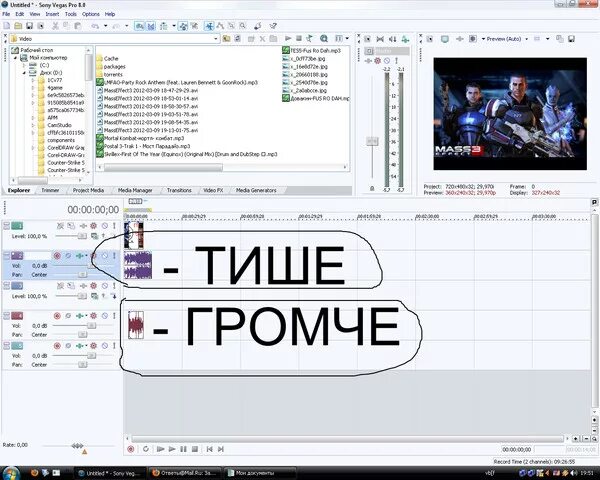Click the Explorer Stop Preview icon

299,39
